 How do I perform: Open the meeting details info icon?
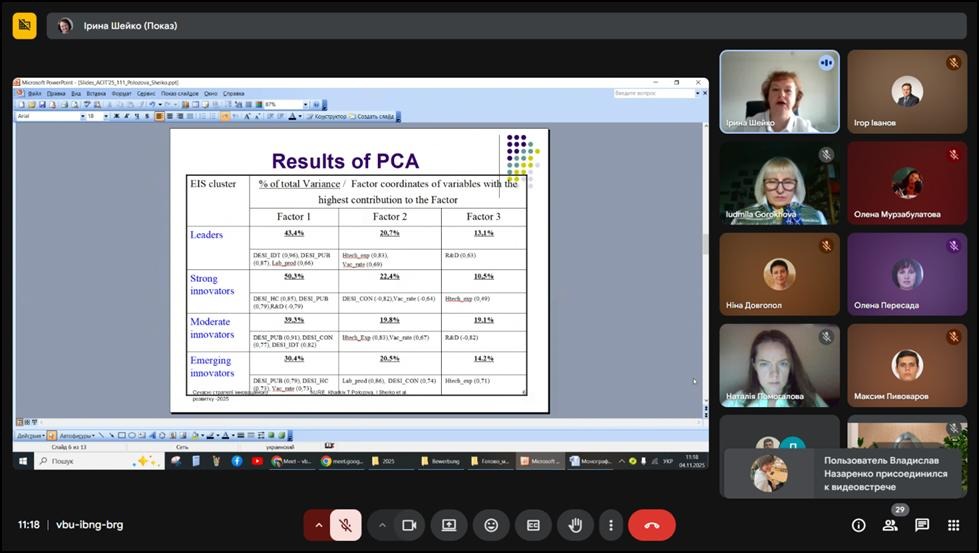point(858,525)
